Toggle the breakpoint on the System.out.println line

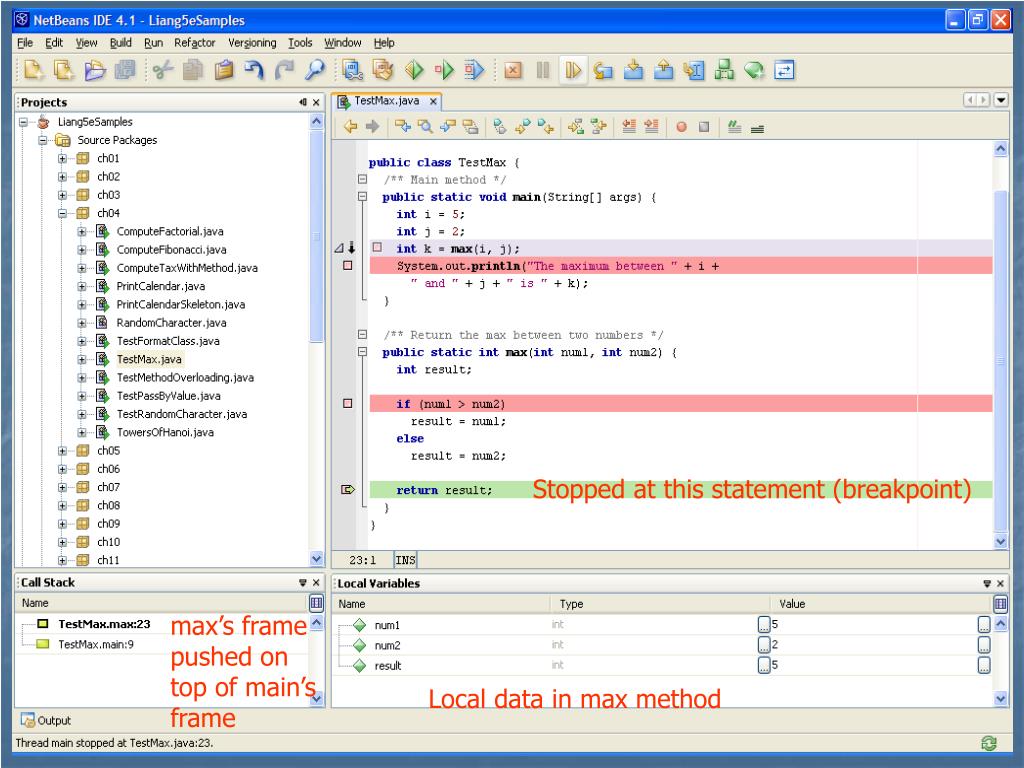pyautogui.click(x=347, y=266)
